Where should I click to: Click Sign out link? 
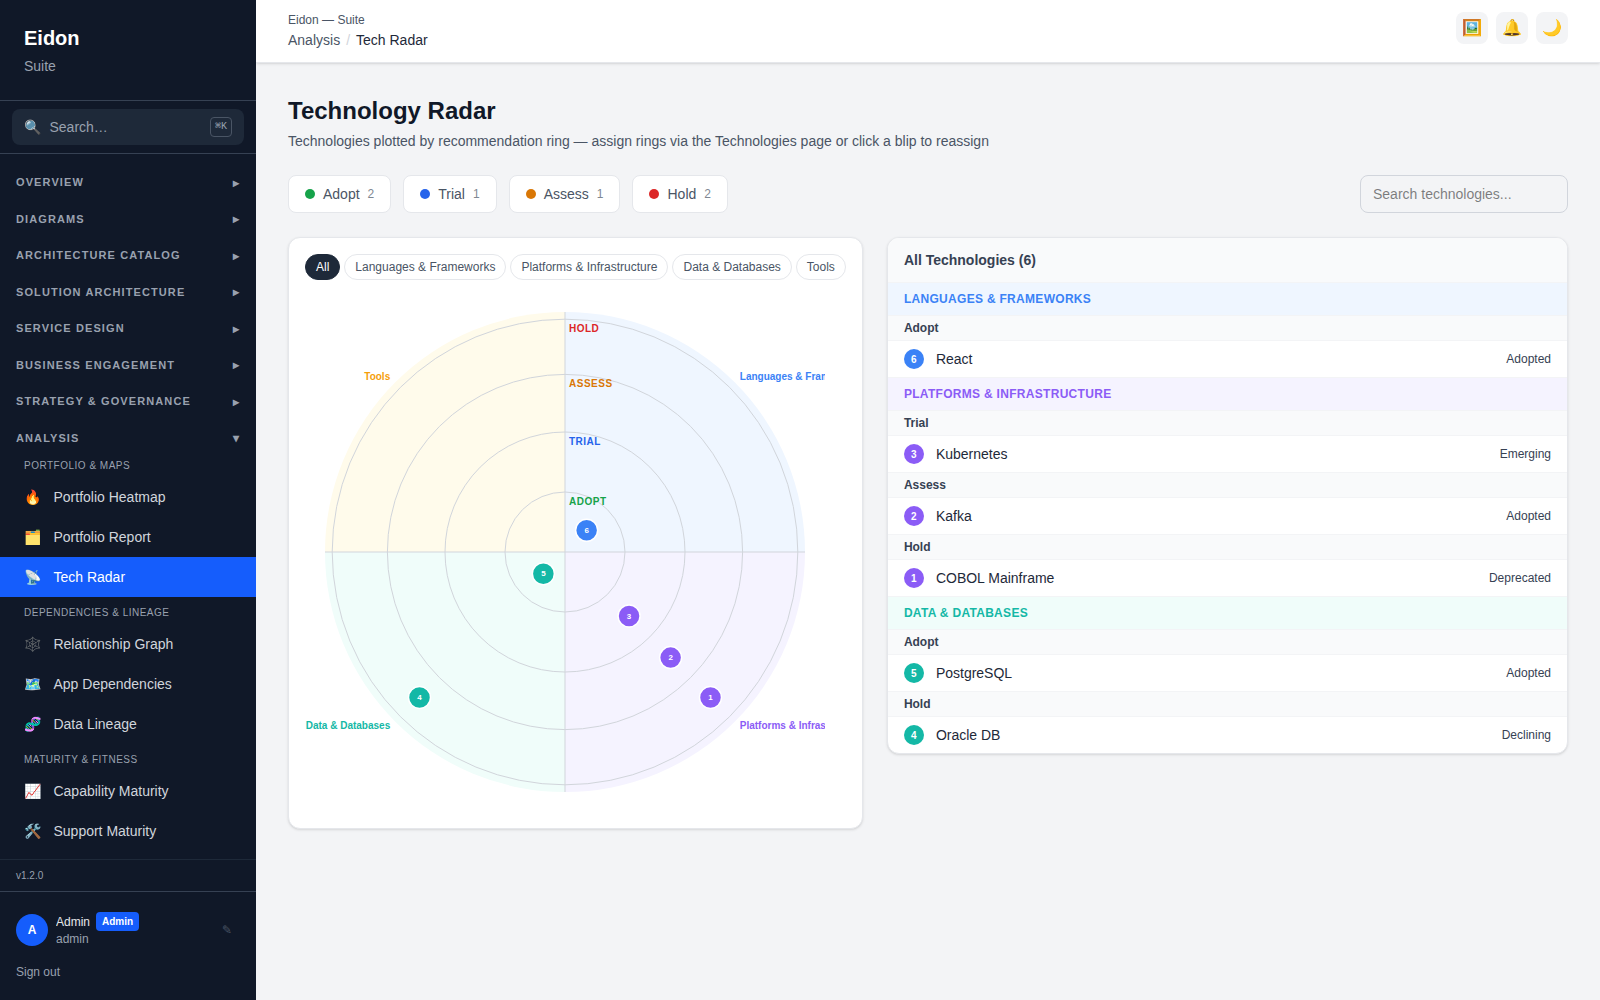pos(38,972)
